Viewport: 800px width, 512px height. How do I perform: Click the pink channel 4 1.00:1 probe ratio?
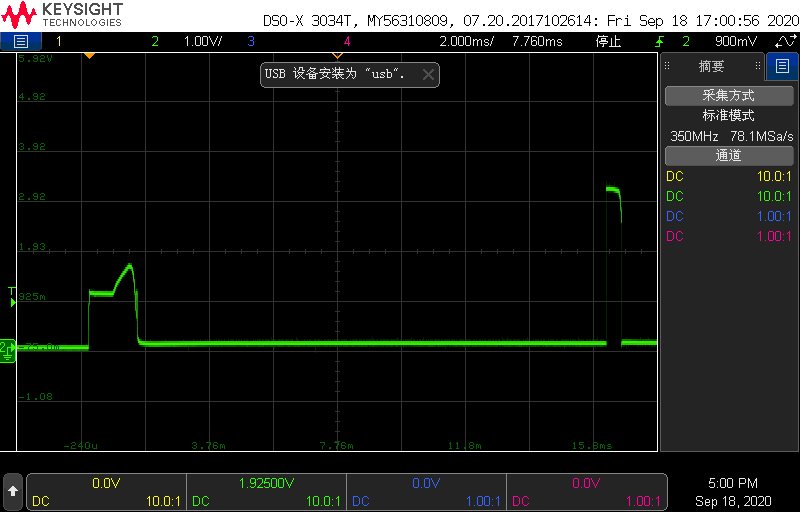774,236
